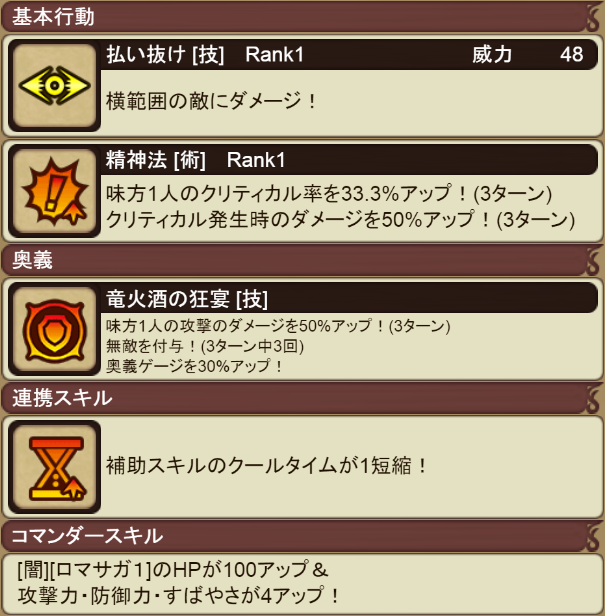Image resolution: width=605 pixels, height=616 pixels.
Task: Open the 連携スキル section header
Action: click(302, 398)
